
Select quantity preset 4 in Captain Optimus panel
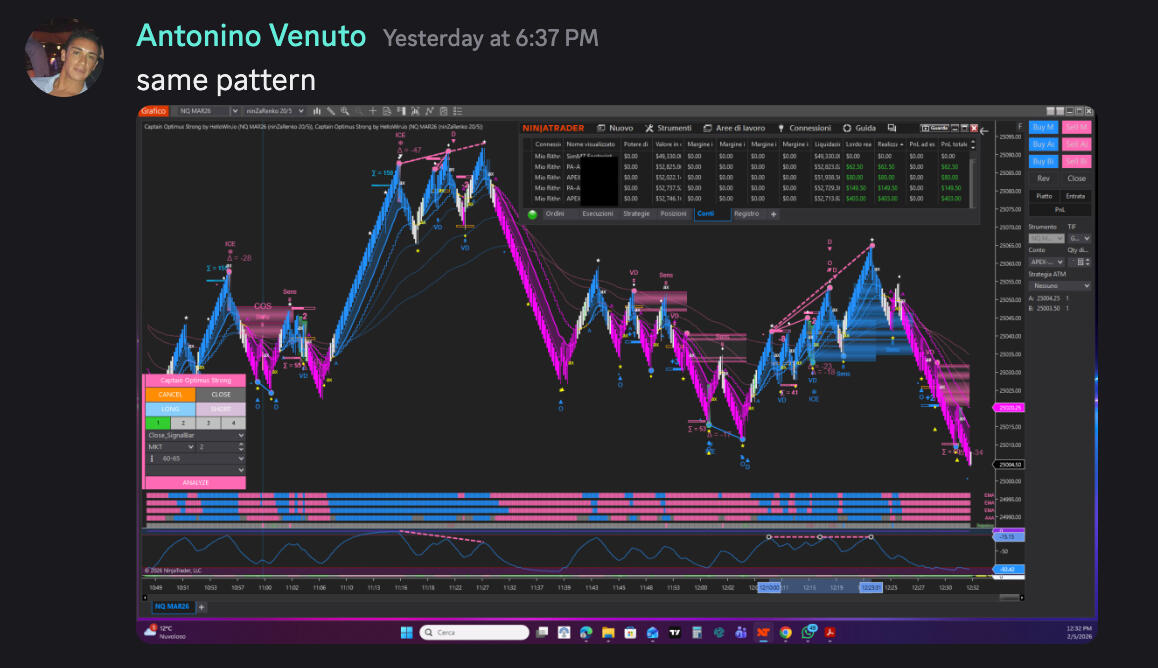pos(232,423)
